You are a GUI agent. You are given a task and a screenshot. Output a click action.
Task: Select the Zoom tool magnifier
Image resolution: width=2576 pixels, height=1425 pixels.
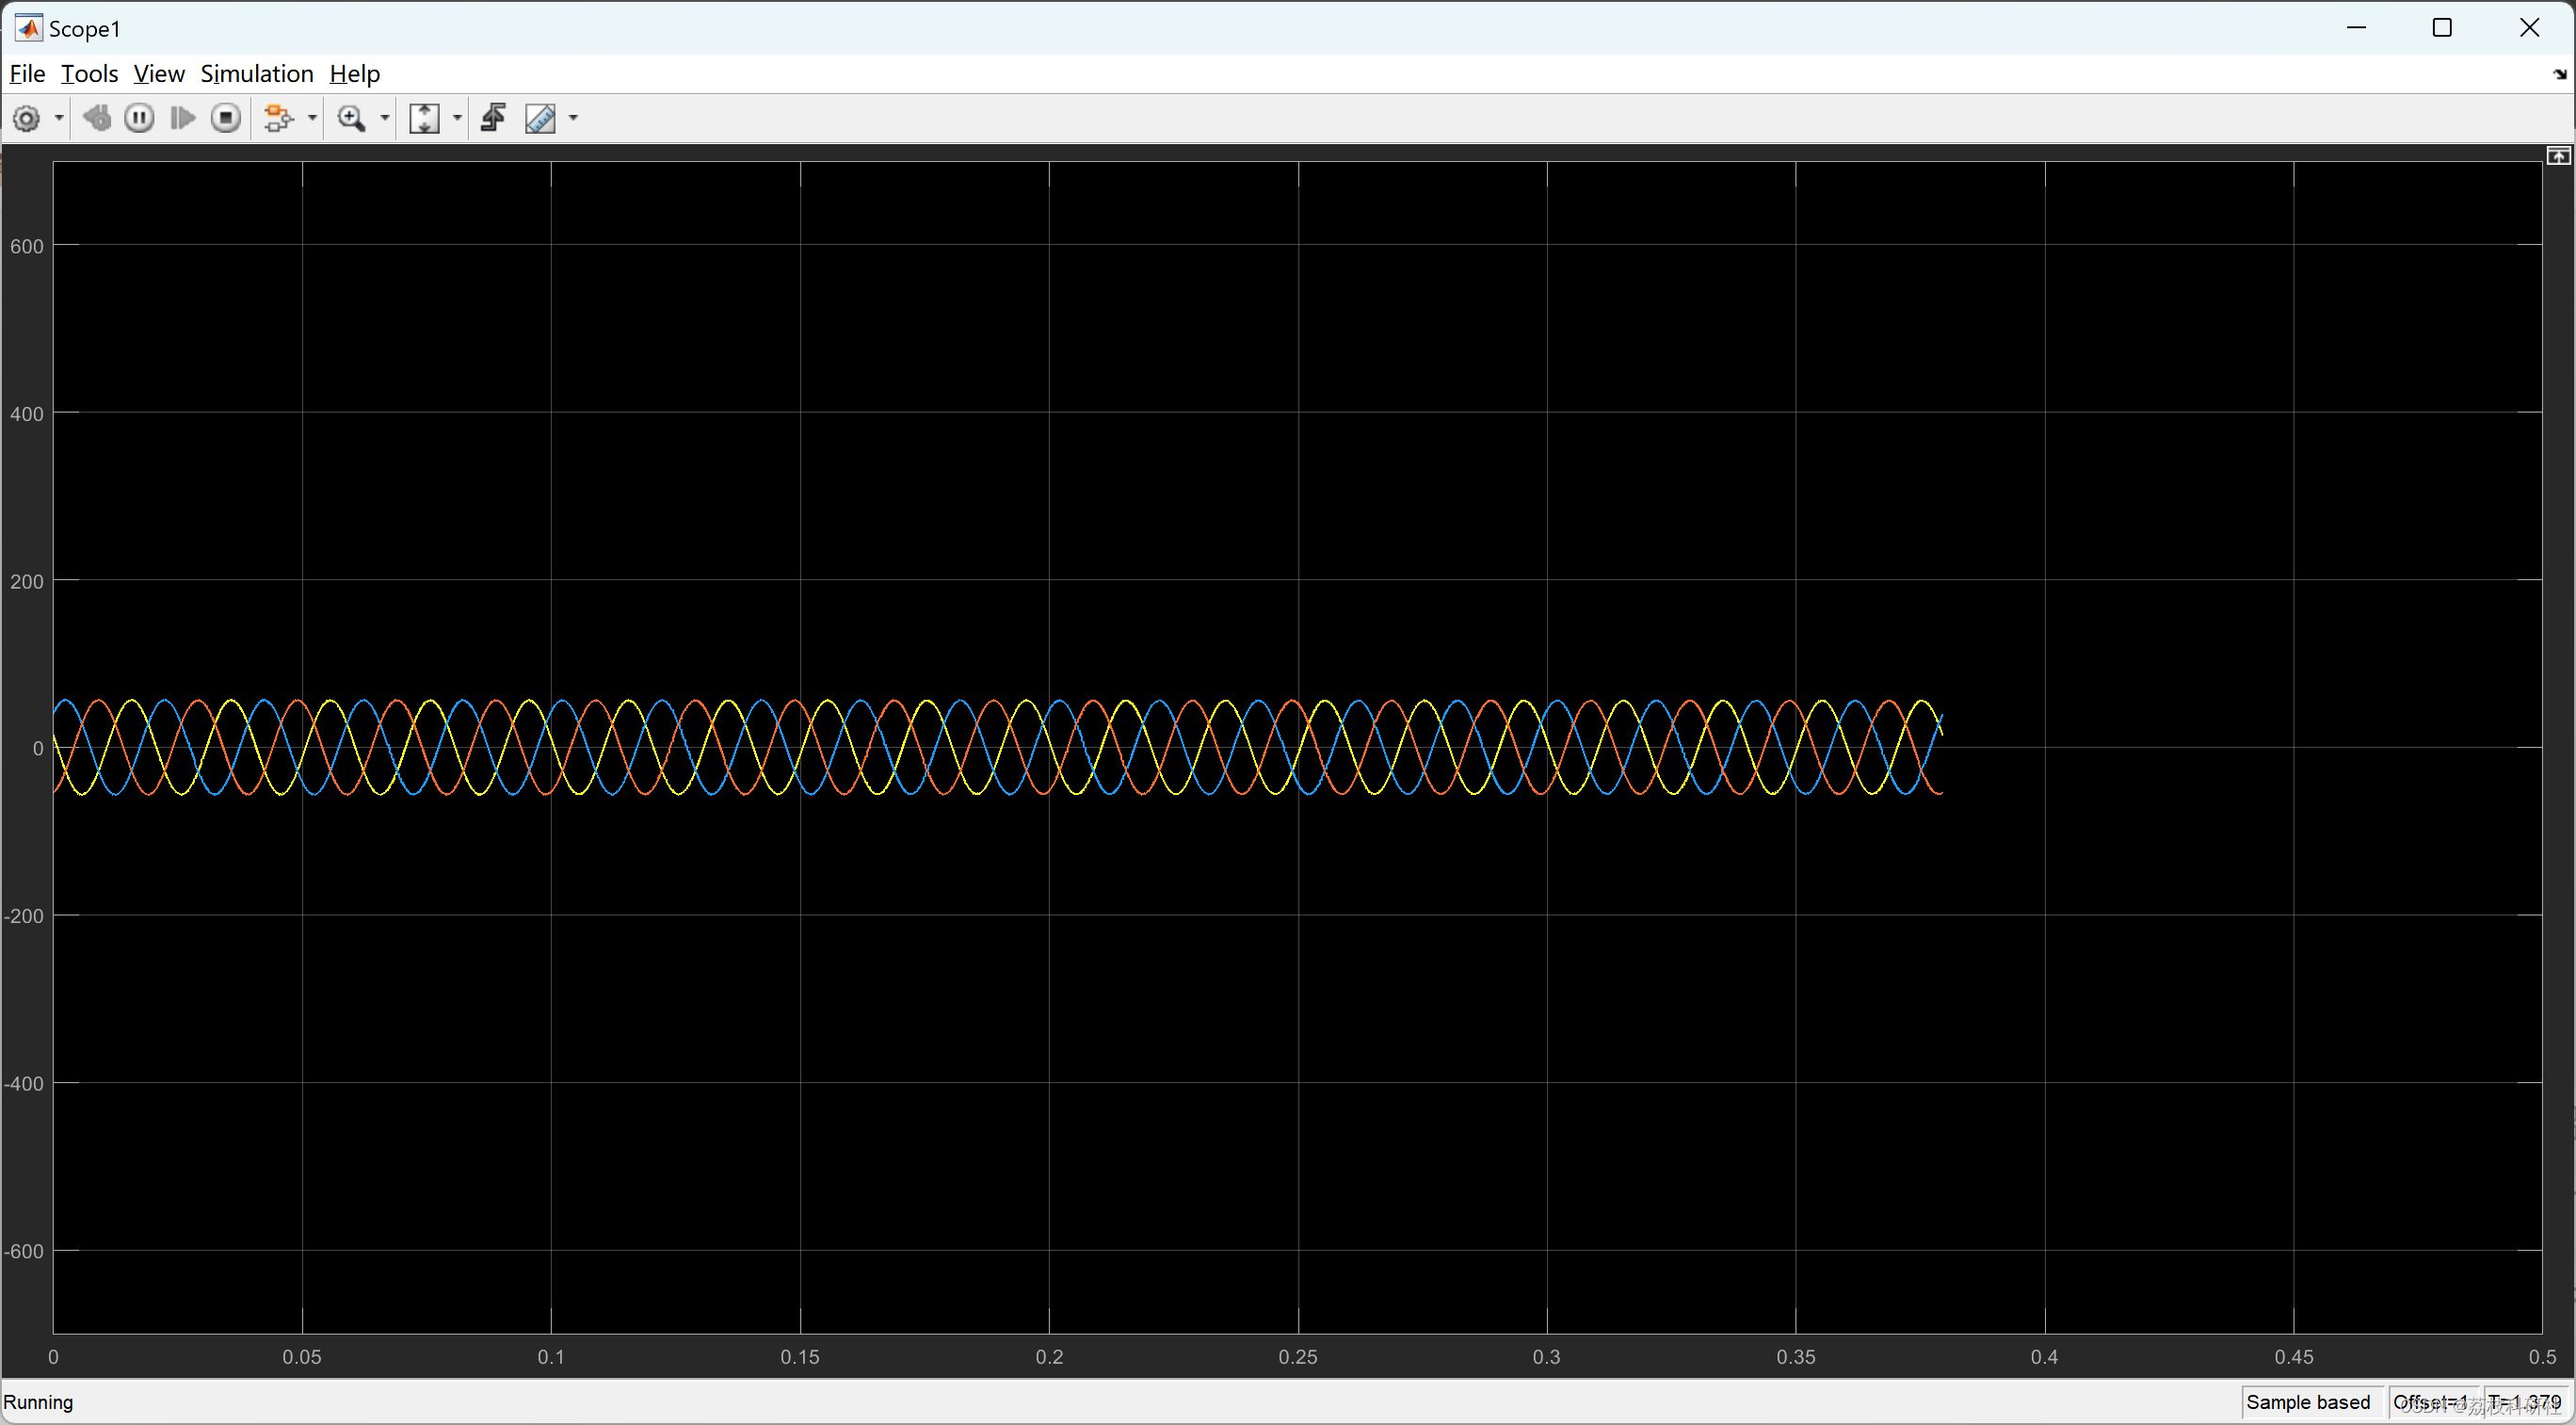[351, 119]
